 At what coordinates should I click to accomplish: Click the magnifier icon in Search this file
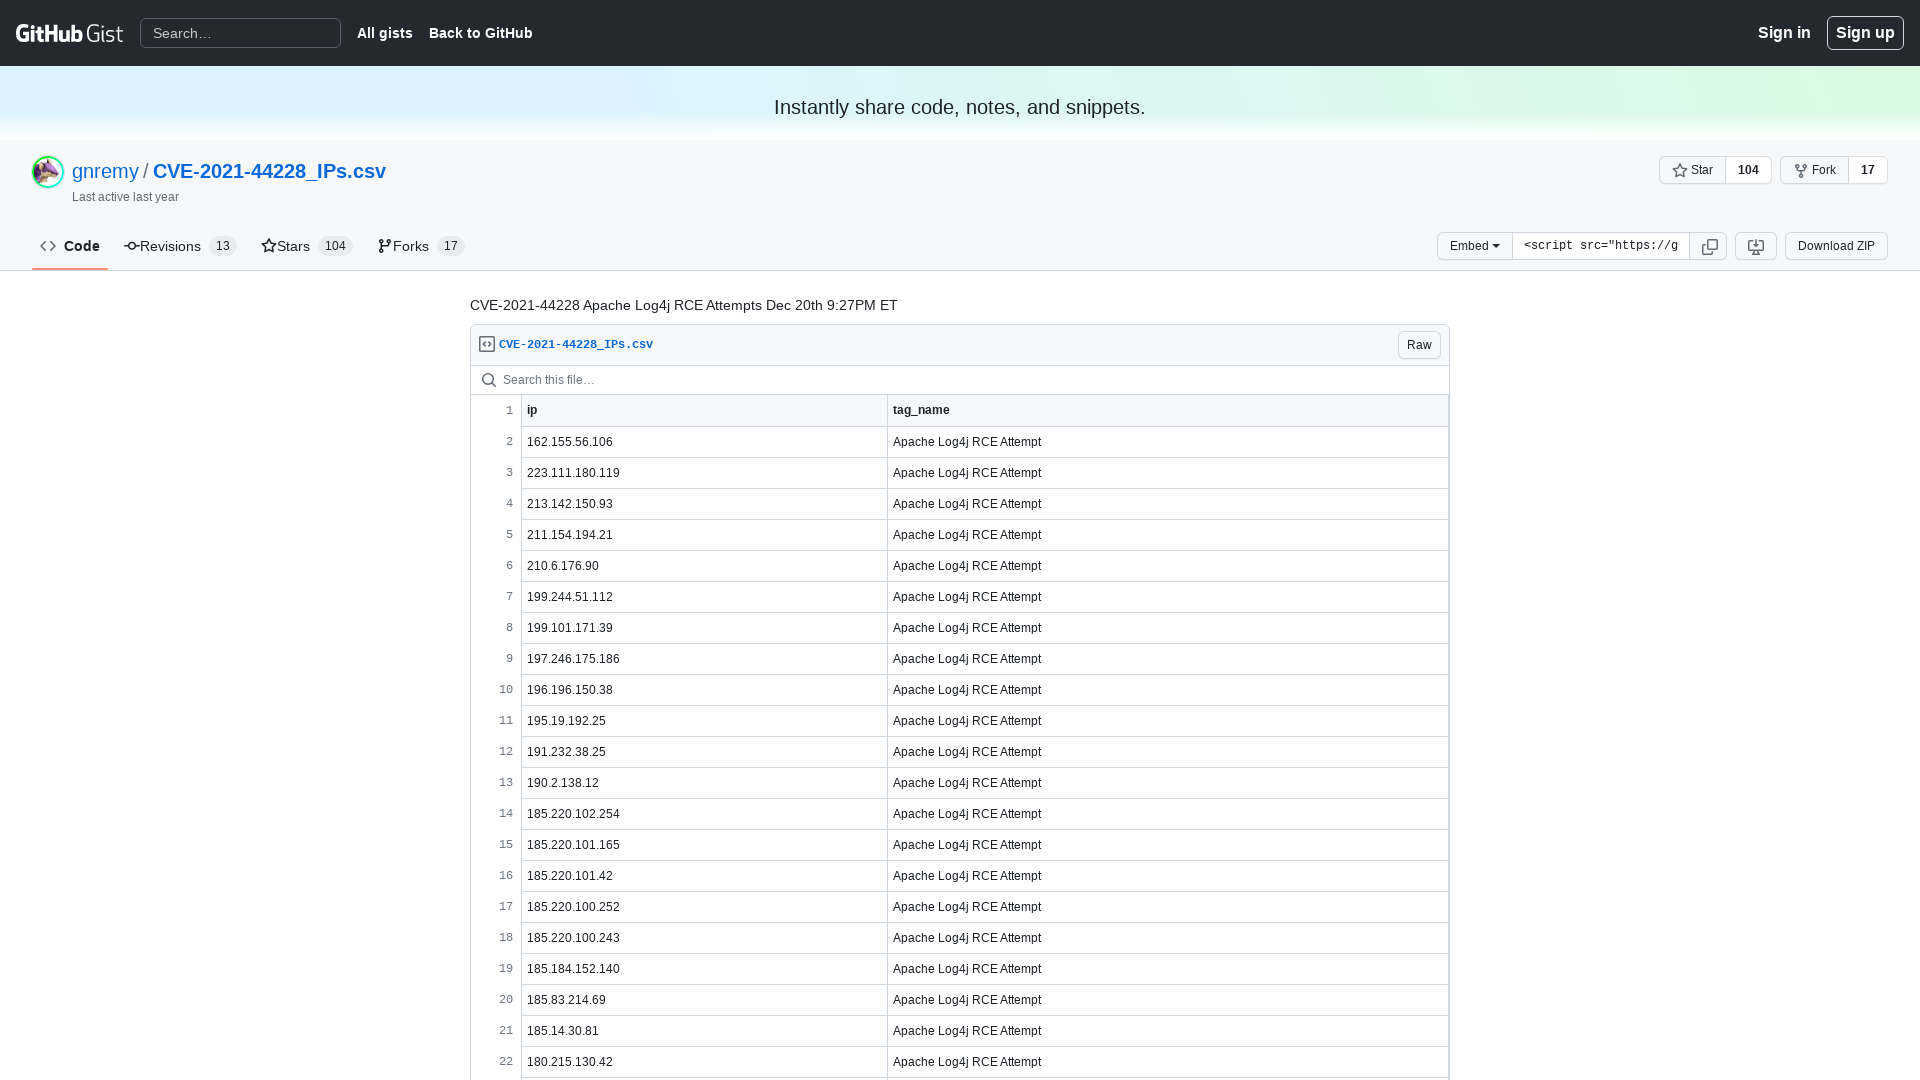(x=489, y=380)
